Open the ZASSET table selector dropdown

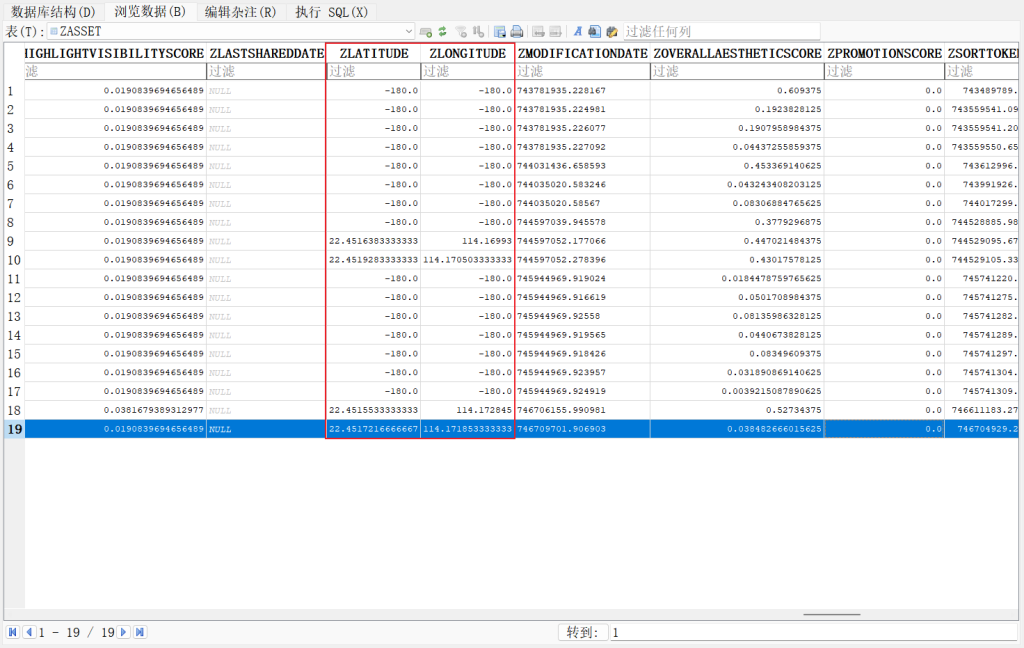(x=409, y=32)
